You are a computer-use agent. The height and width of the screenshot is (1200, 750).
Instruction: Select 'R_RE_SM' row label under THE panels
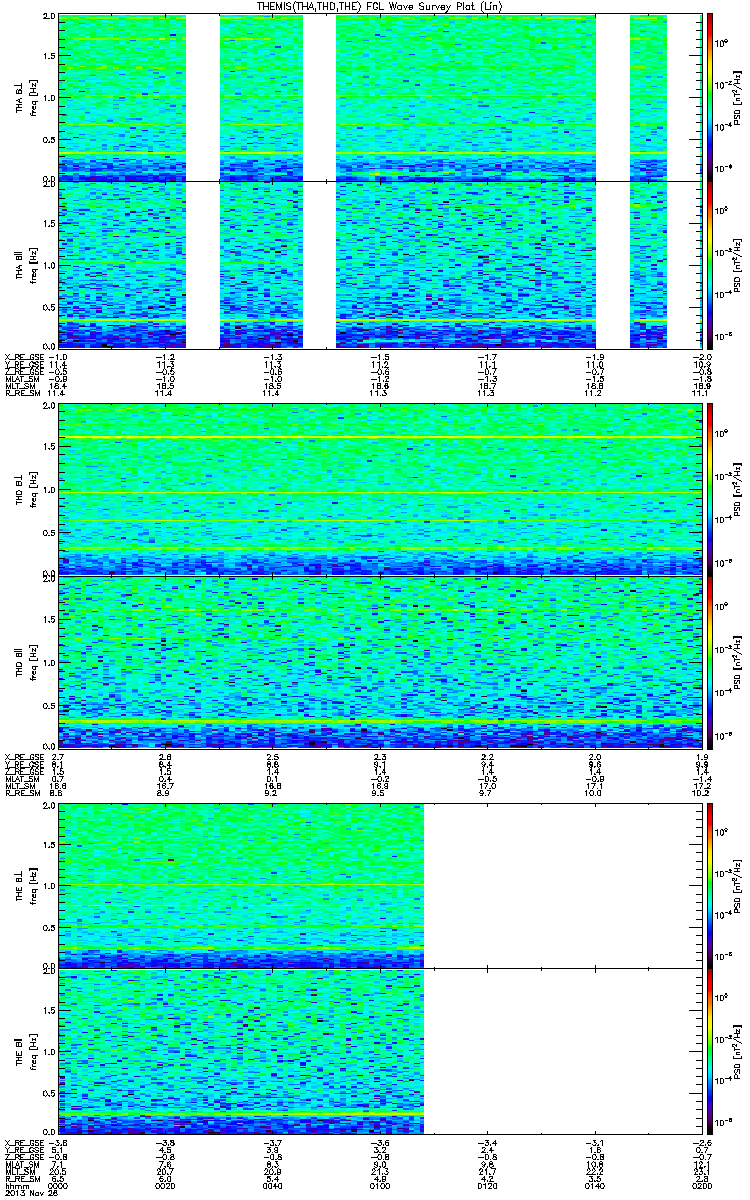click(22, 1181)
